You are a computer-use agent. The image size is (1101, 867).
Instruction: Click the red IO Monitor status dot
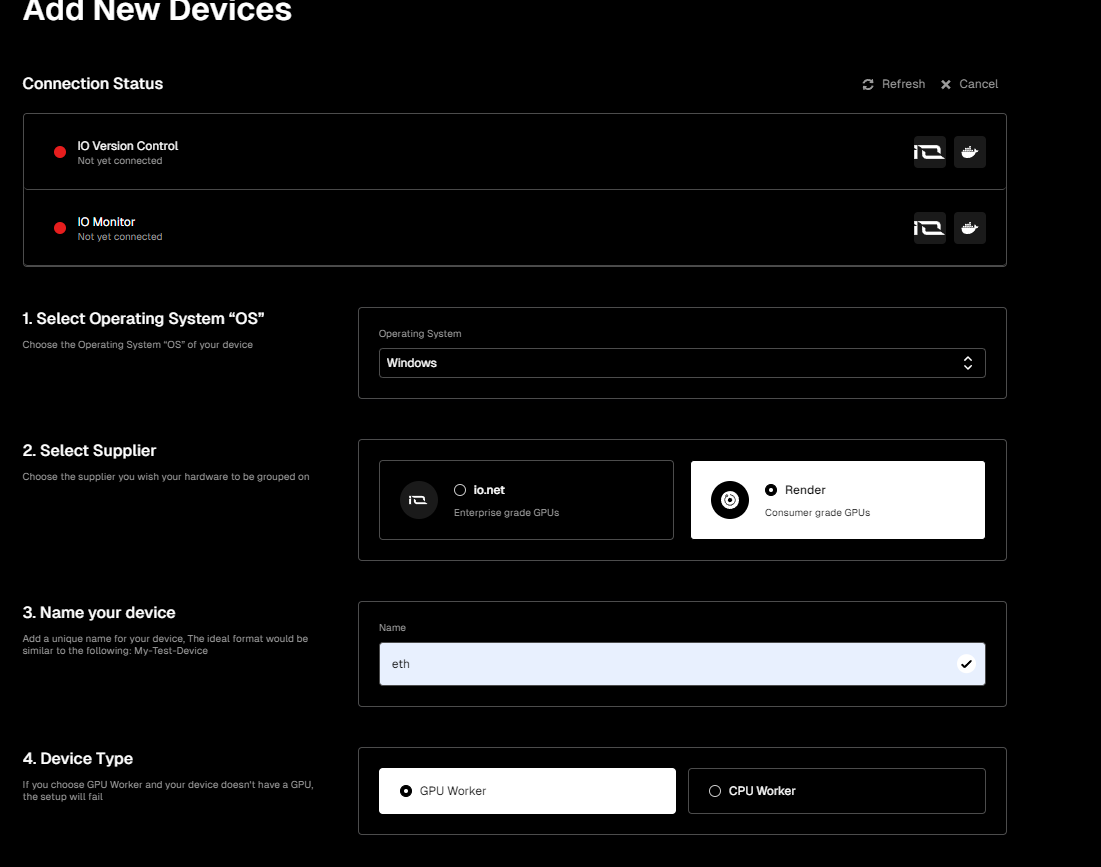click(x=60, y=228)
